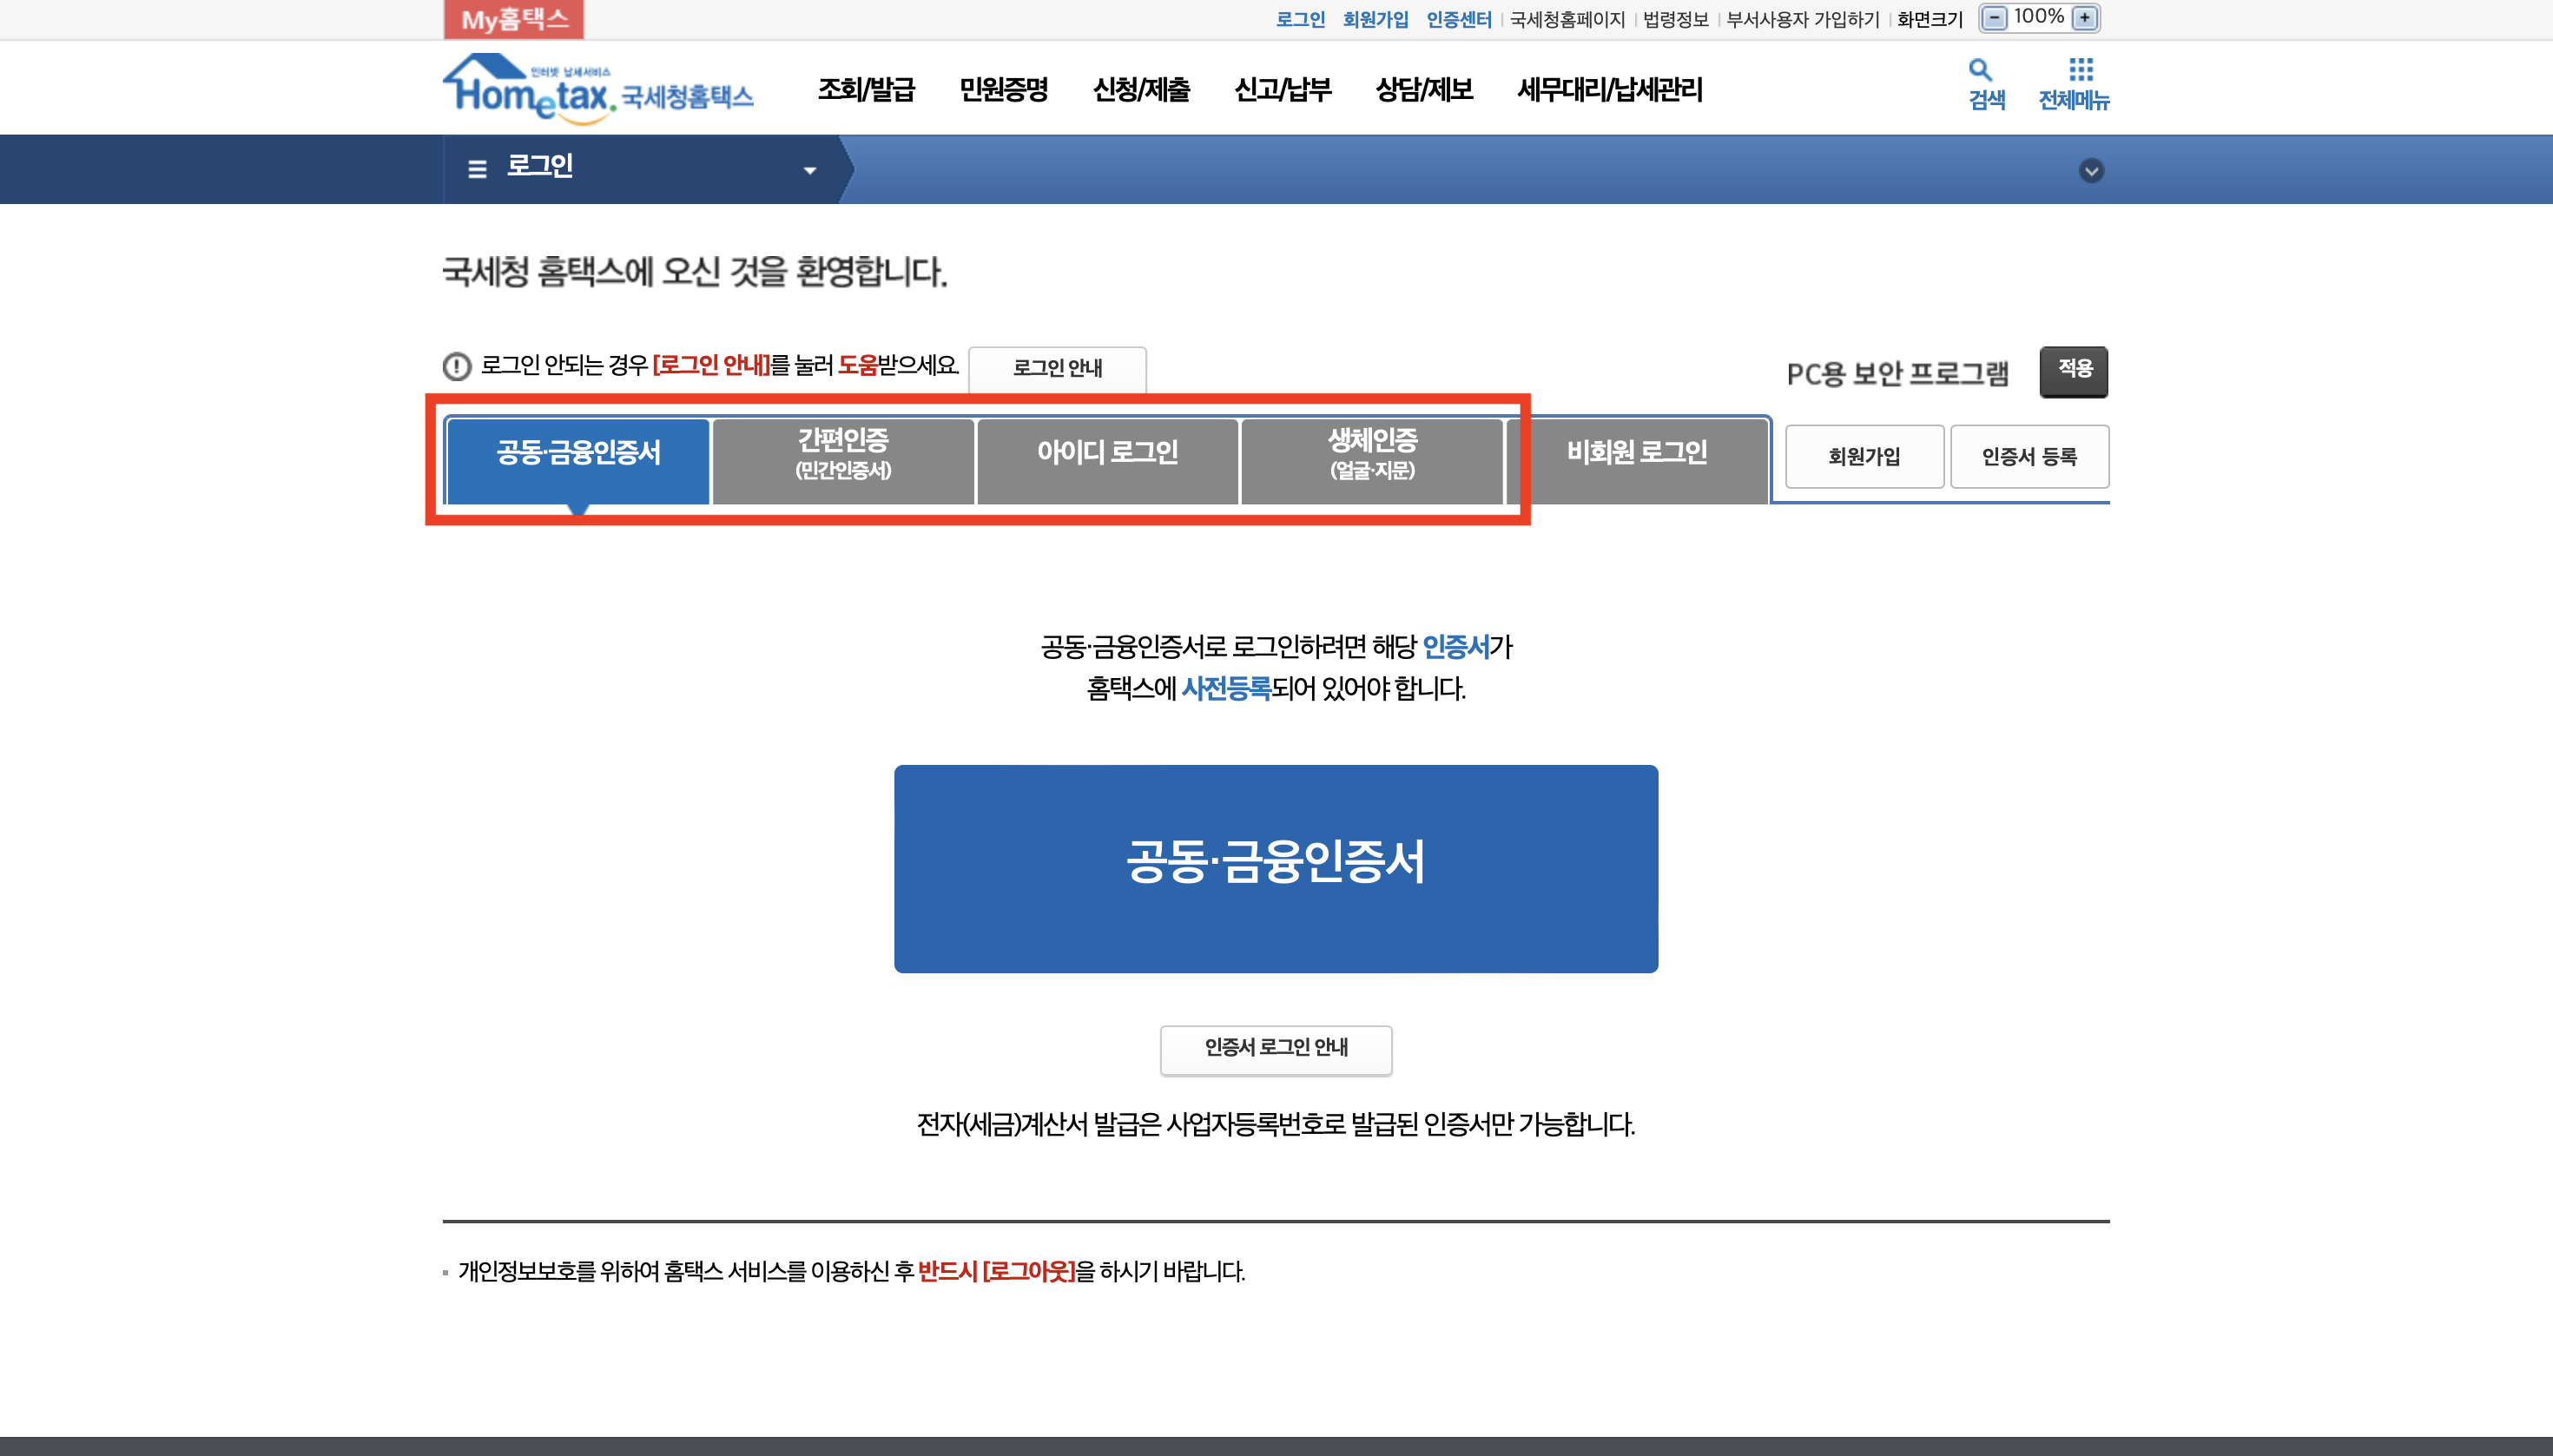Expand the 로그인 breadcrumb dropdown arrow
This screenshot has height=1456, width=2553.
pyautogui.click(x=809, y=171)
